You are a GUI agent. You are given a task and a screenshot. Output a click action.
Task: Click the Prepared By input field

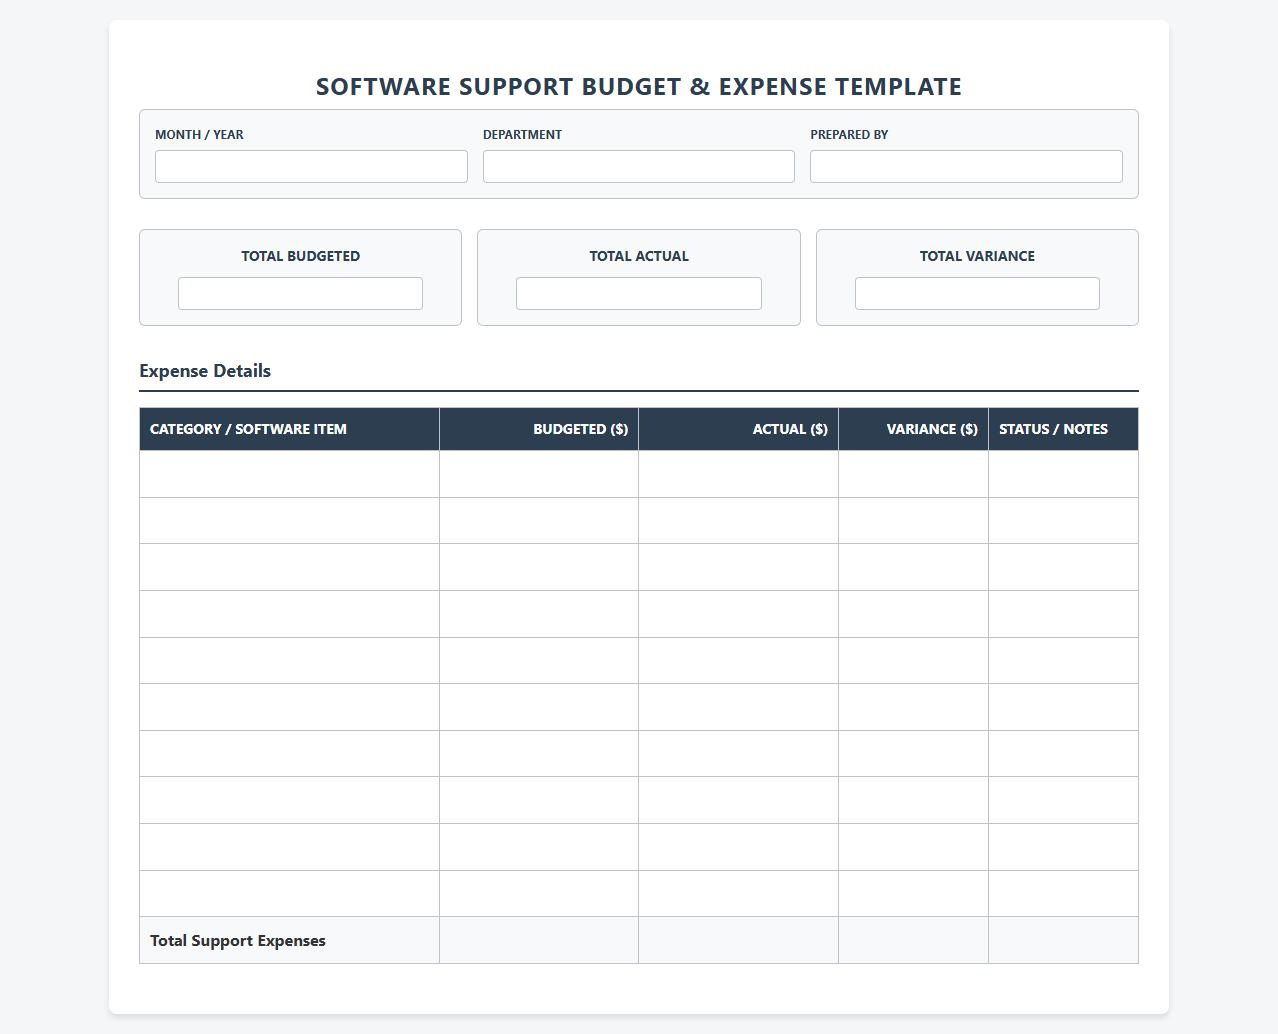tap(966, 166)
